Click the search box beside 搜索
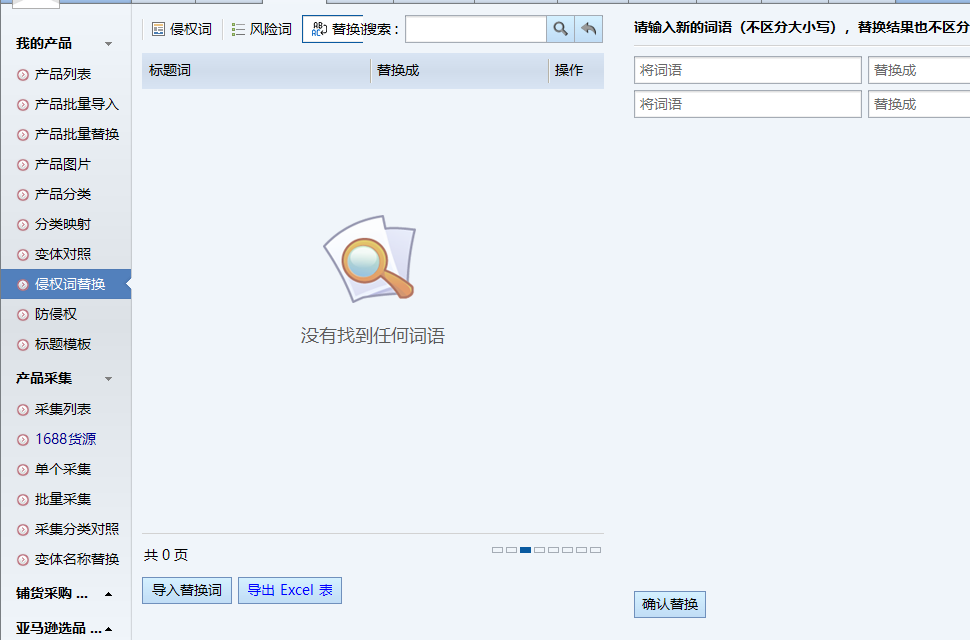Screen dimensions: 970x640 click(476, 29)
